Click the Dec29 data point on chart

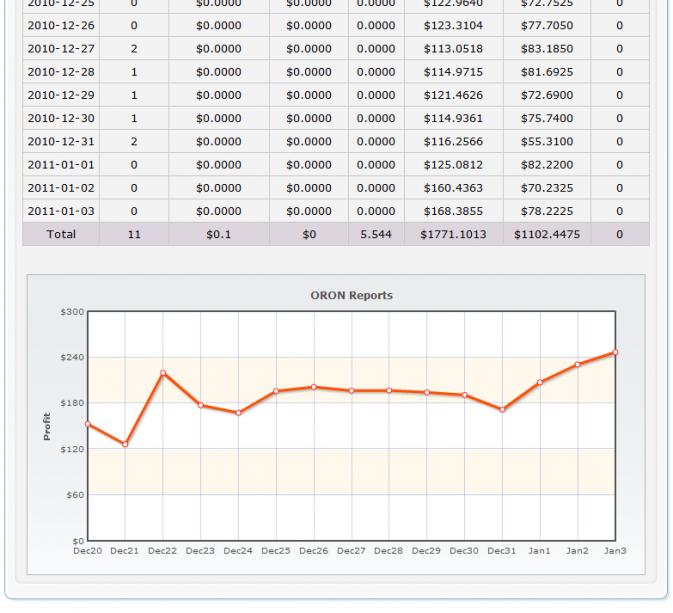click(427, 392)
